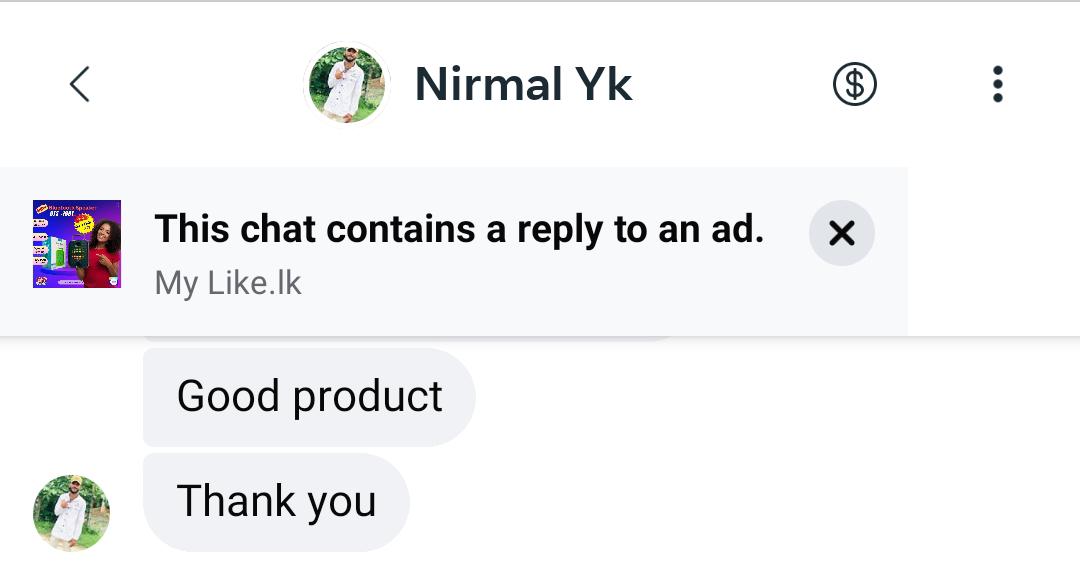Screen dimensions: 1080x580
Task: Tap the woman in the ad thumbnail
Action: coord(104,250)
